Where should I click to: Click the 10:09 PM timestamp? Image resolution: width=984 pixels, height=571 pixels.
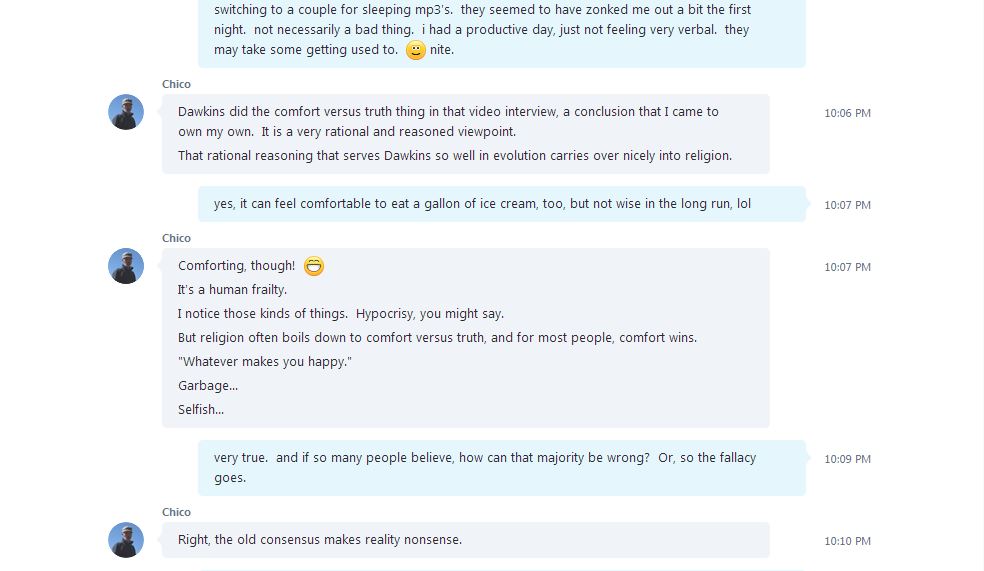[847, 459]
